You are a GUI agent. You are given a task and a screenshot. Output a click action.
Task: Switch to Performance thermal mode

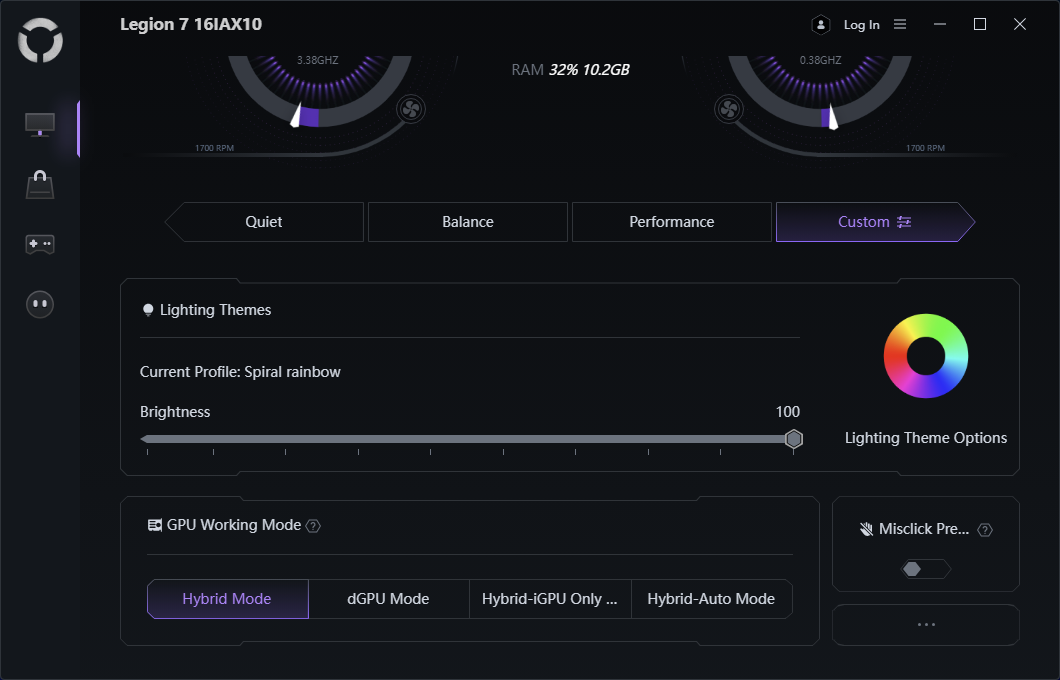672,222
